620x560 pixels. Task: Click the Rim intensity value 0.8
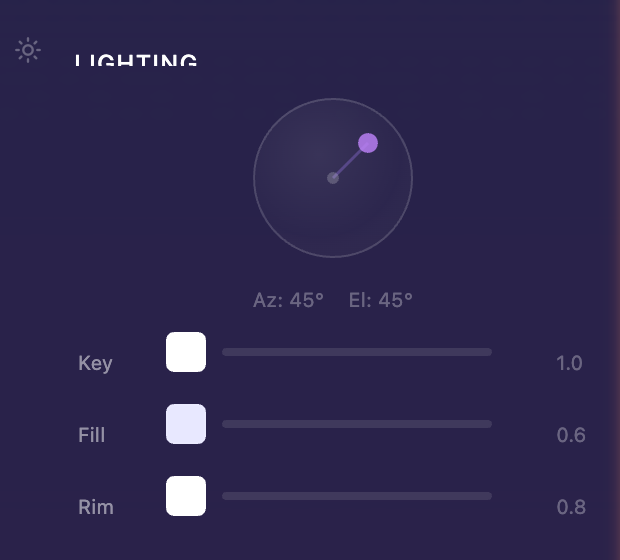571,507
